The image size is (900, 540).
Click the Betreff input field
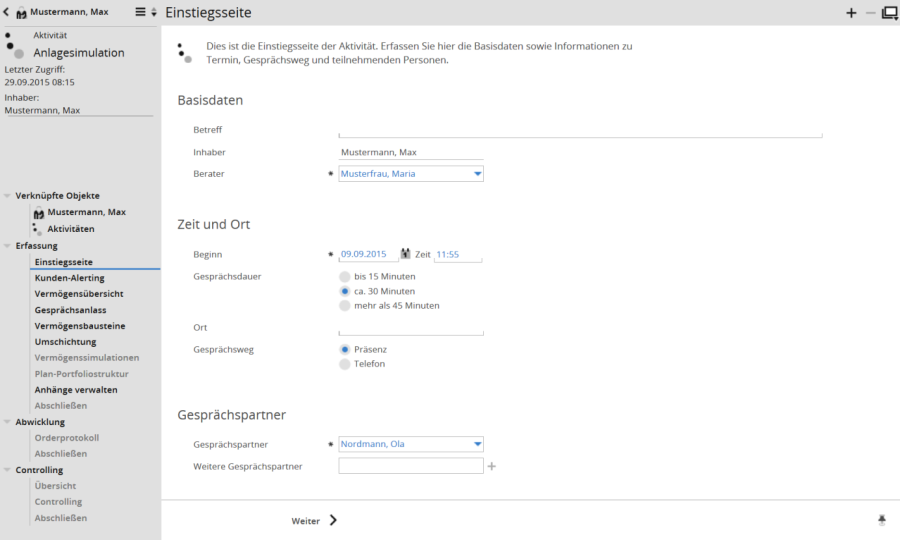coord(580,130)
